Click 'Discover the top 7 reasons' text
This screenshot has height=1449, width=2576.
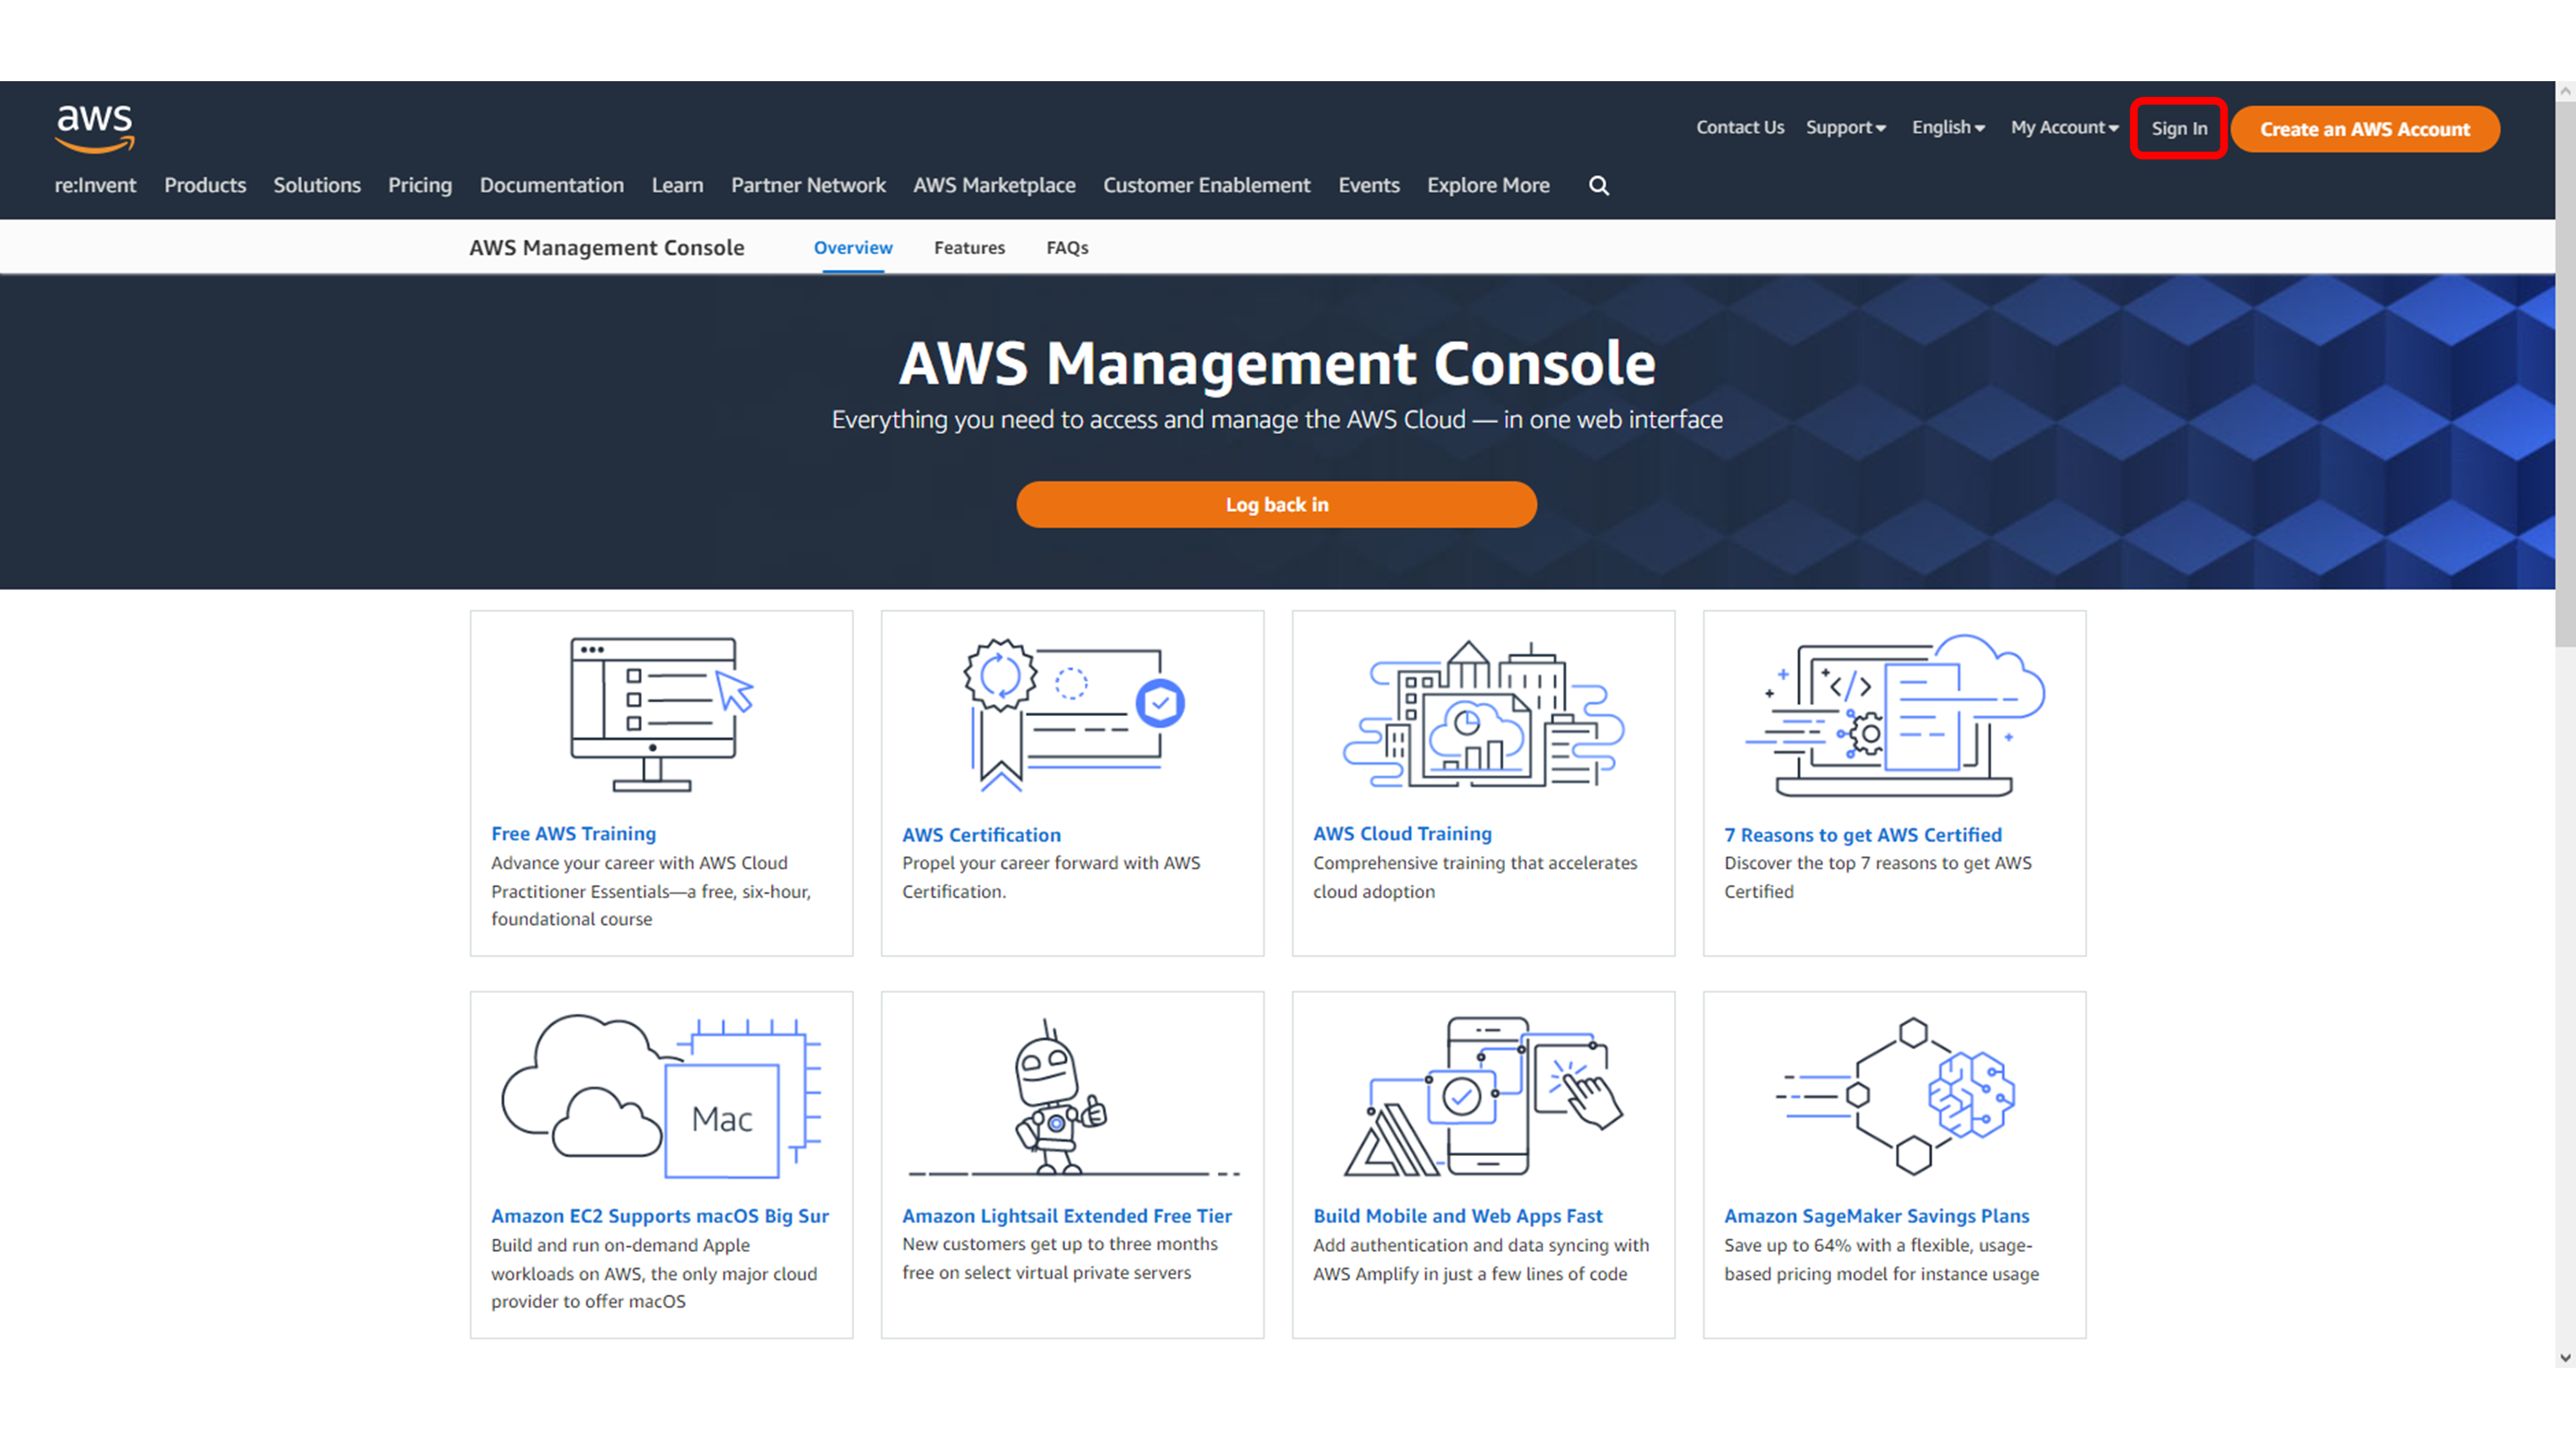1878,877
